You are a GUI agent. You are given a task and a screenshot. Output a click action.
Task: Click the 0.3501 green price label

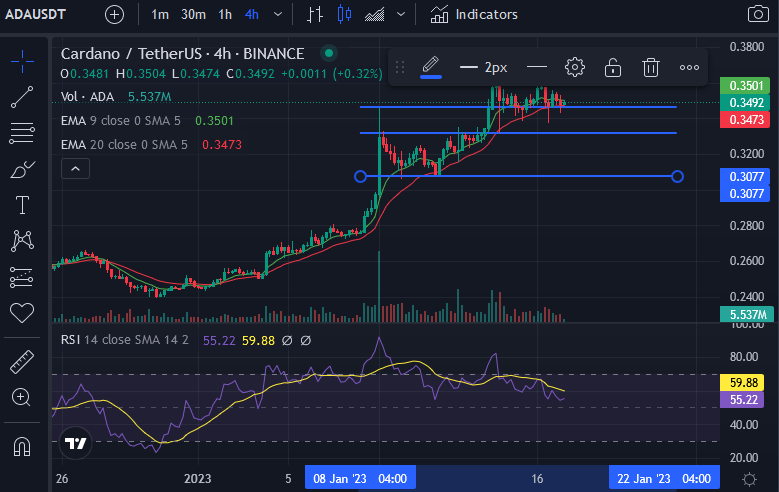(745, 85)
